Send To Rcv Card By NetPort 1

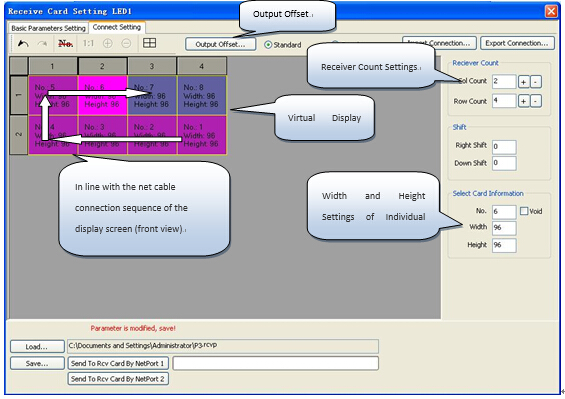(118, 363)
